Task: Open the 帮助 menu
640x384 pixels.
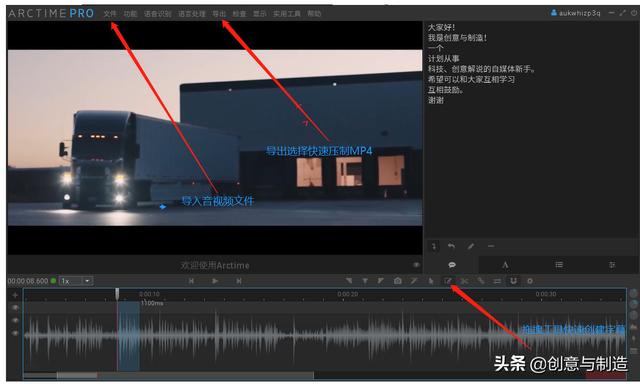Action: point(314,13)
